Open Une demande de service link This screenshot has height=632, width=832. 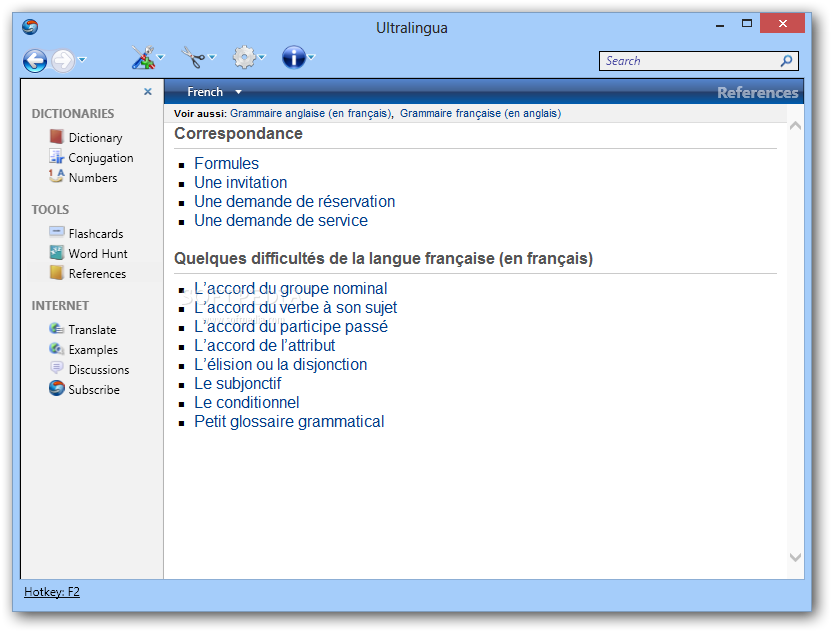281,221
